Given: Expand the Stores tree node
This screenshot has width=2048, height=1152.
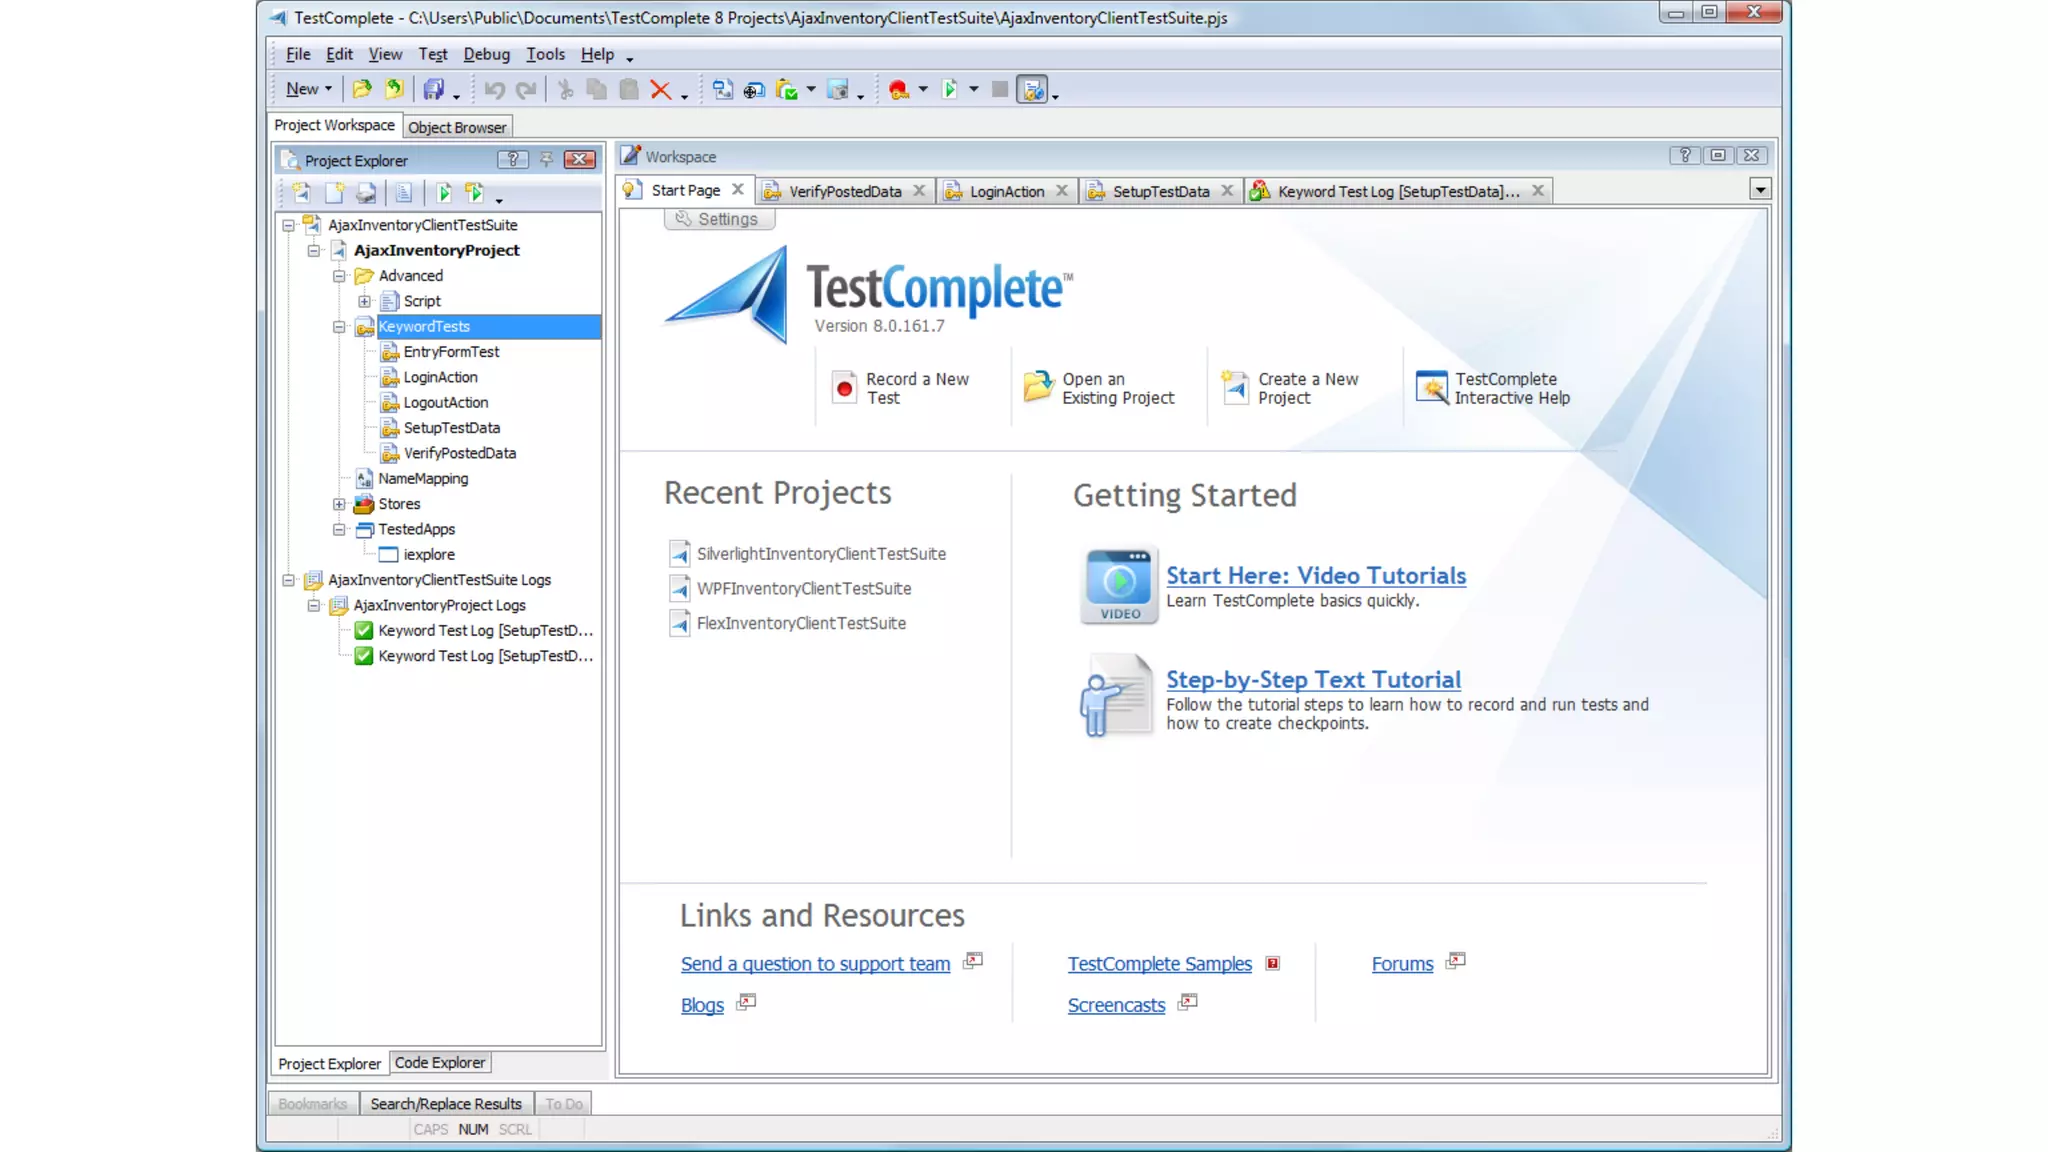Looking at the screenshot, I should click(x=339, y=504).
